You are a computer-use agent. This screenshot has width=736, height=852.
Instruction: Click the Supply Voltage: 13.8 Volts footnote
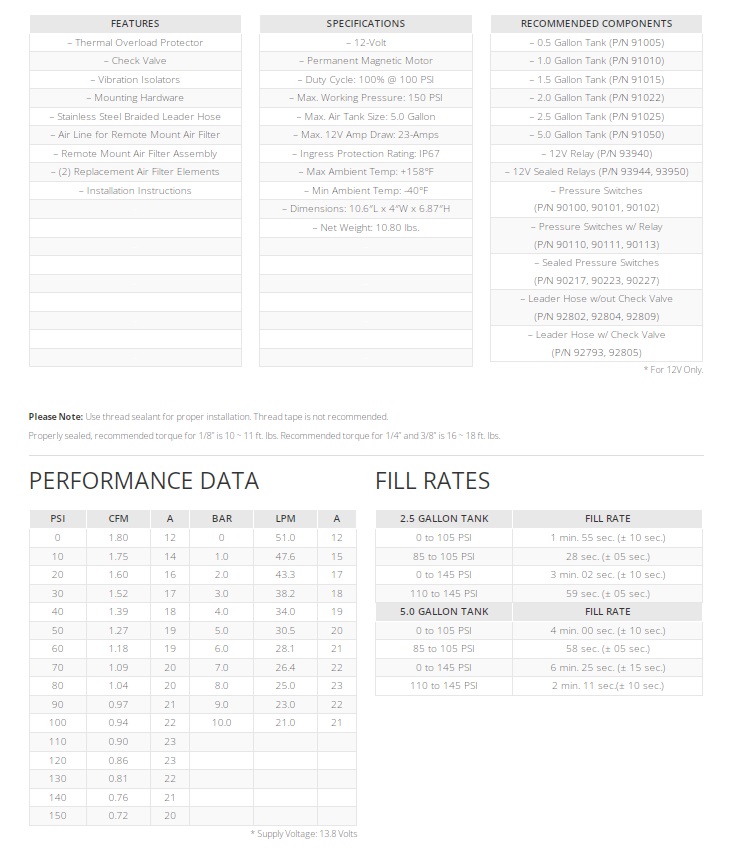click(x=302, y=834)
